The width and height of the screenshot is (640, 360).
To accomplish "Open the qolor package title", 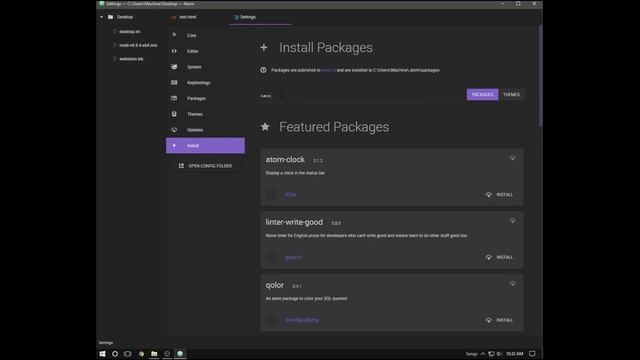I will click(275, 285).
